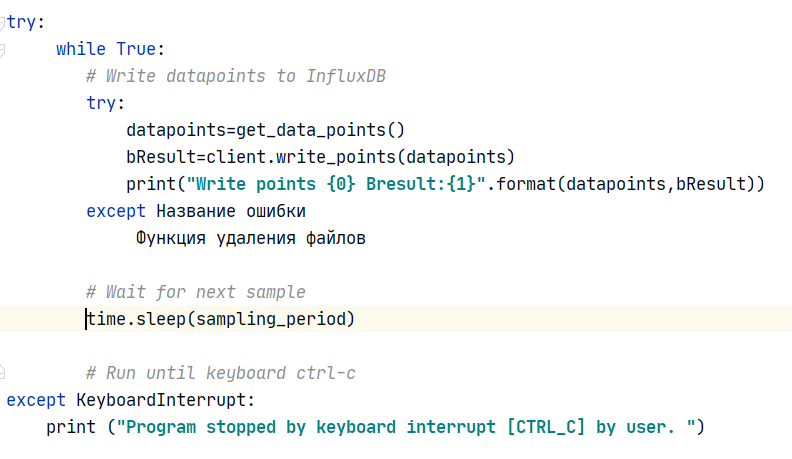This screenshot has height=459, width=792.
Task: Click the format method call
Action: (525, 184)
